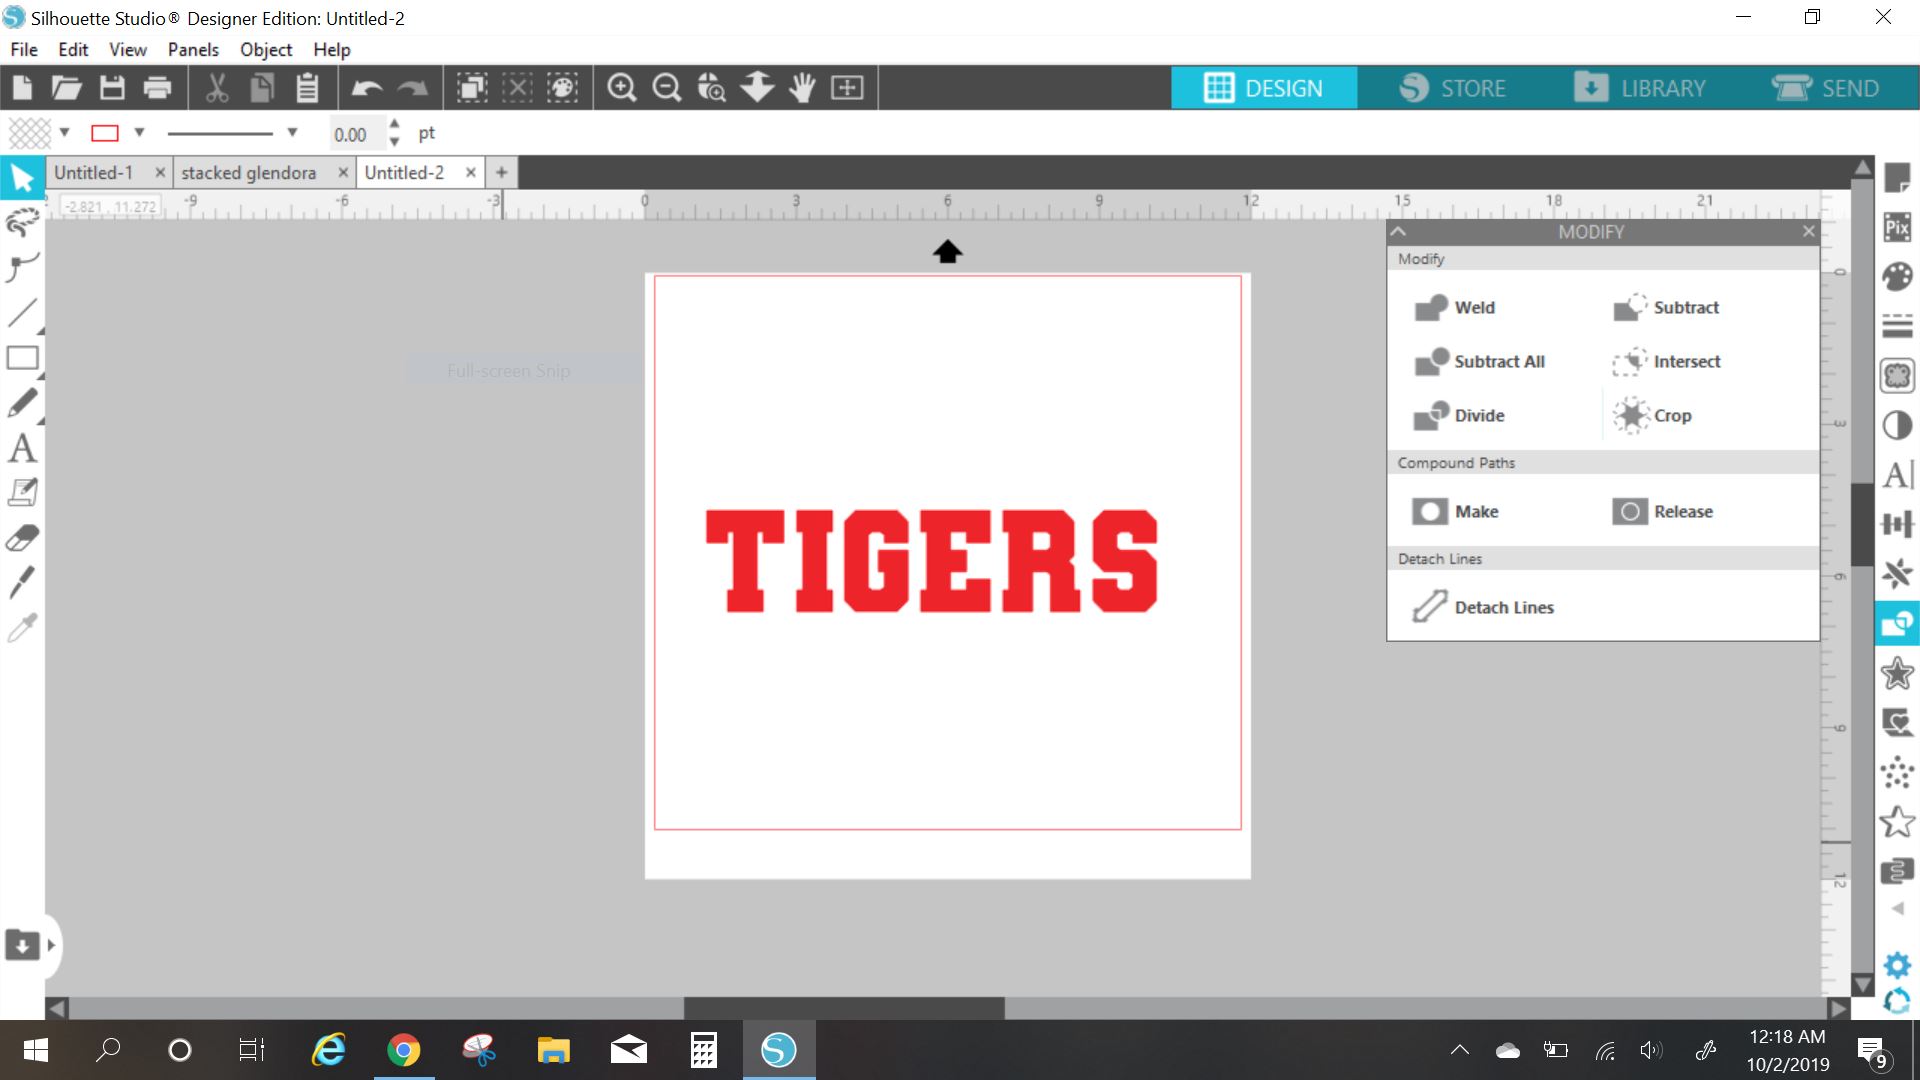The image size is (1920, 1080).
Task: Open the Page Setup panel
Action: click(x=1897, y=179)
